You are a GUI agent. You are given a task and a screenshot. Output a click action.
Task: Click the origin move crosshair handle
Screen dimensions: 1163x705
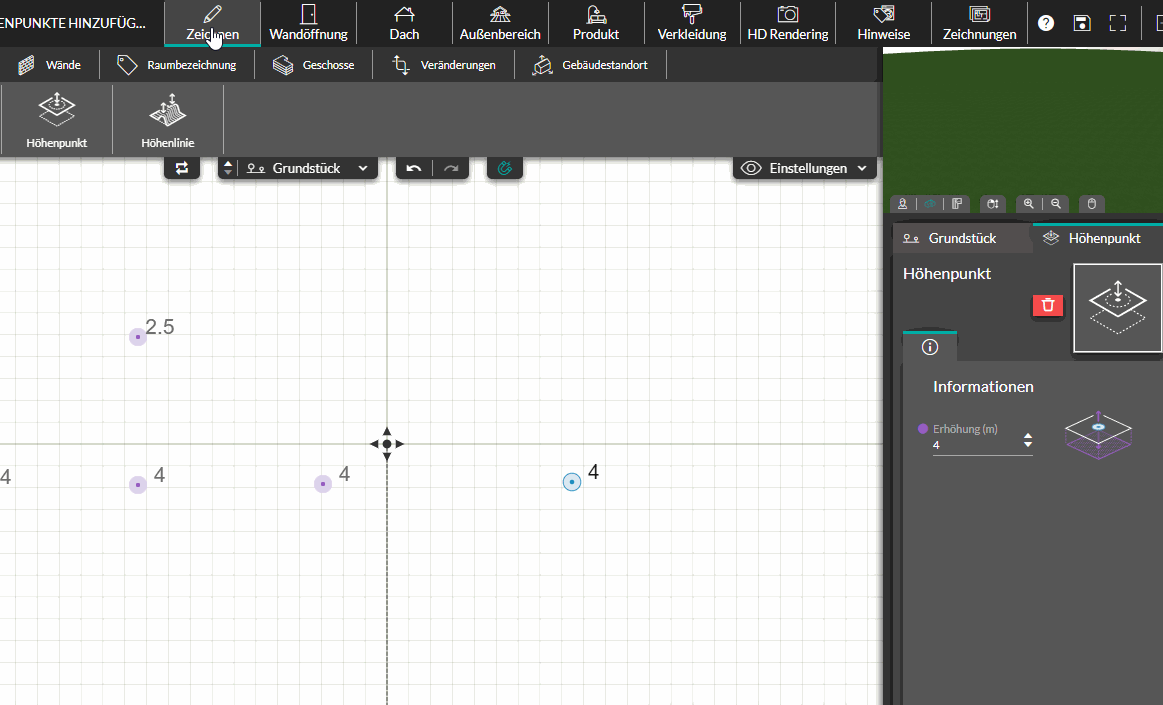click(x=386, y=444)
